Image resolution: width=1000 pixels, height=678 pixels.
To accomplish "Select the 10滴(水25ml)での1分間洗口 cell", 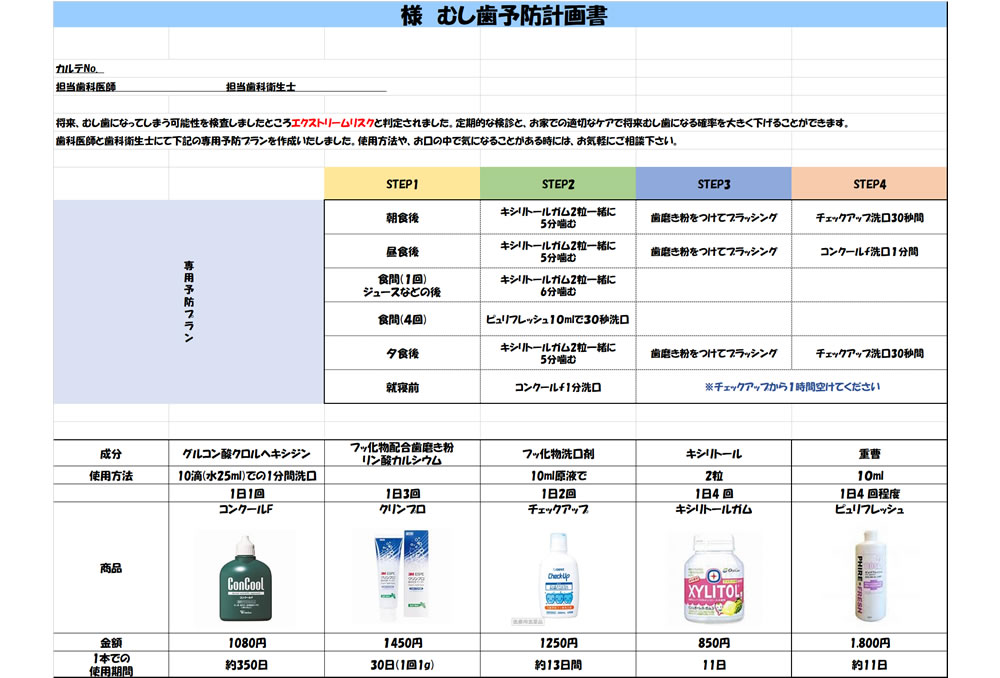I will 246,476.
